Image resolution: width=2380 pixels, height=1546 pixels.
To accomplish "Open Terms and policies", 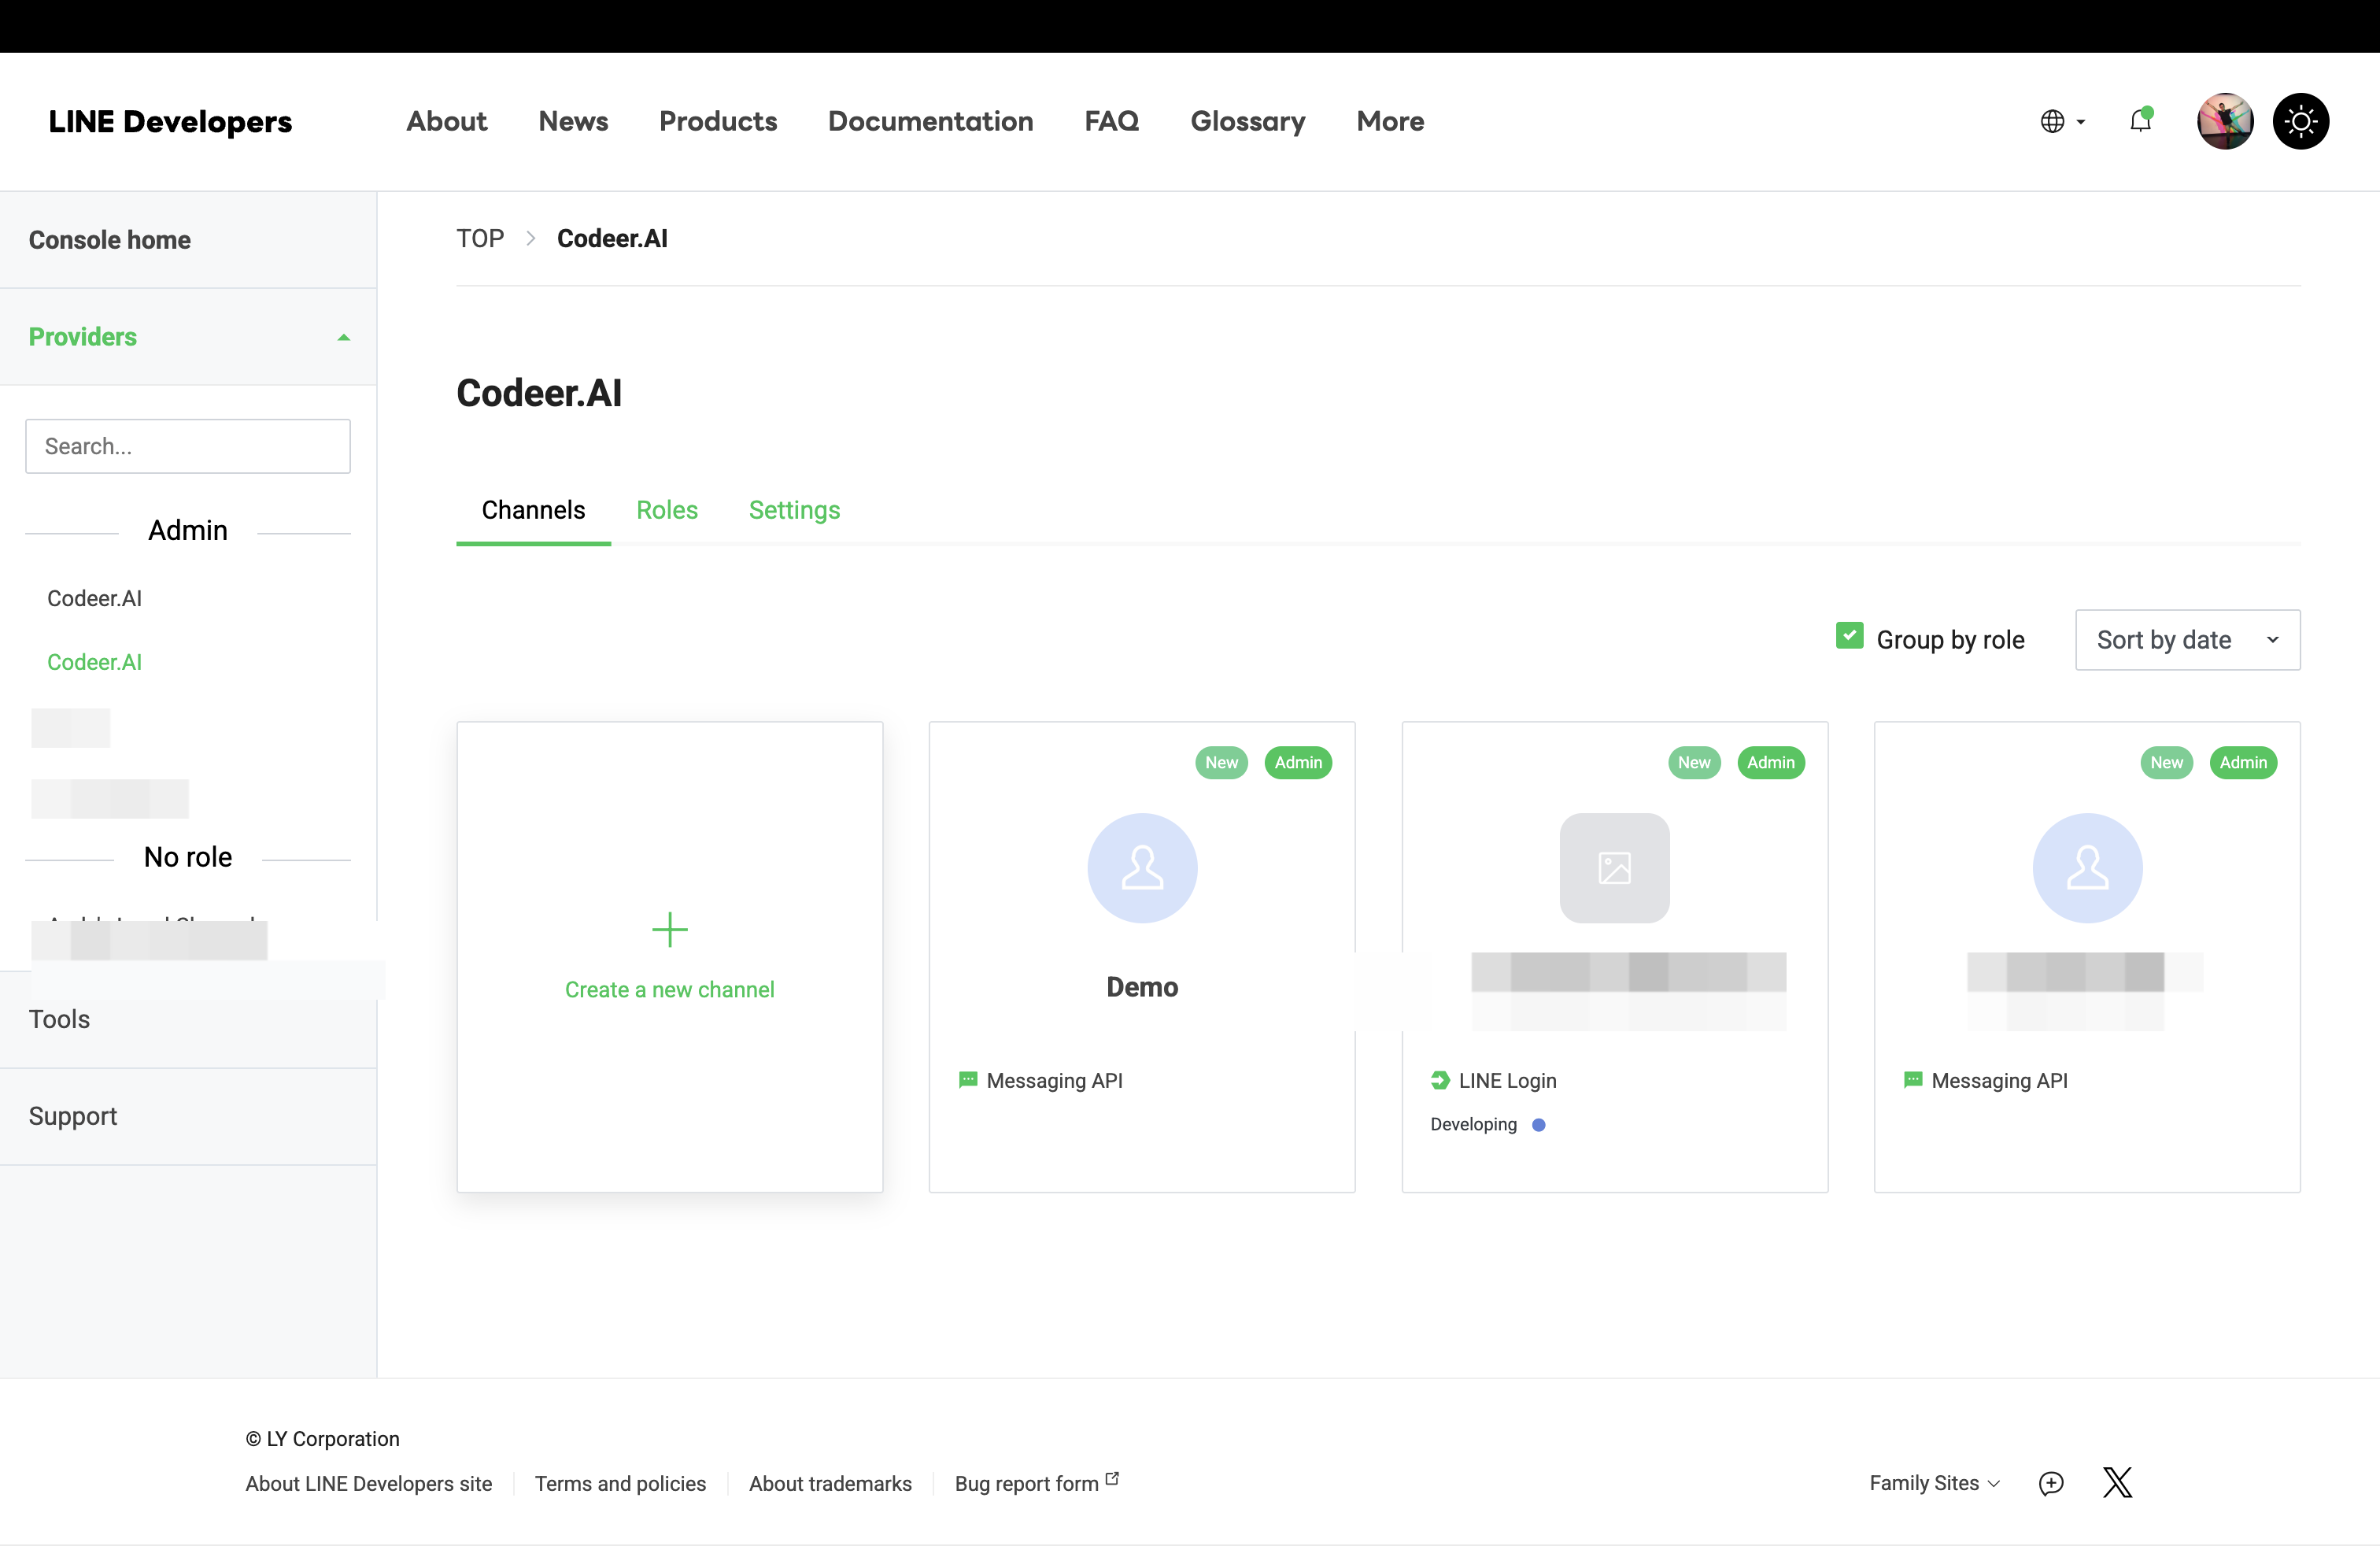I will pyautogui.click(x=620, y=1483).
